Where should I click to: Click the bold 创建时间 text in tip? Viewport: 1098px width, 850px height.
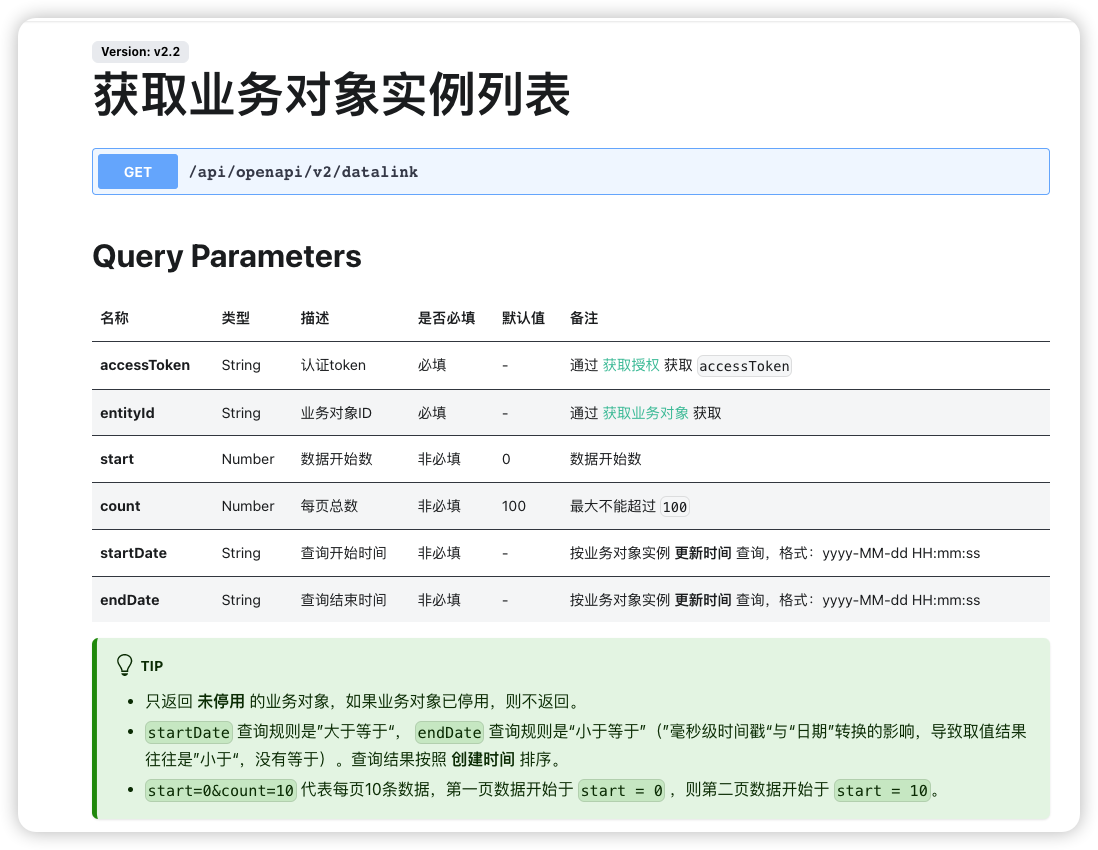(x=483, y=760)
